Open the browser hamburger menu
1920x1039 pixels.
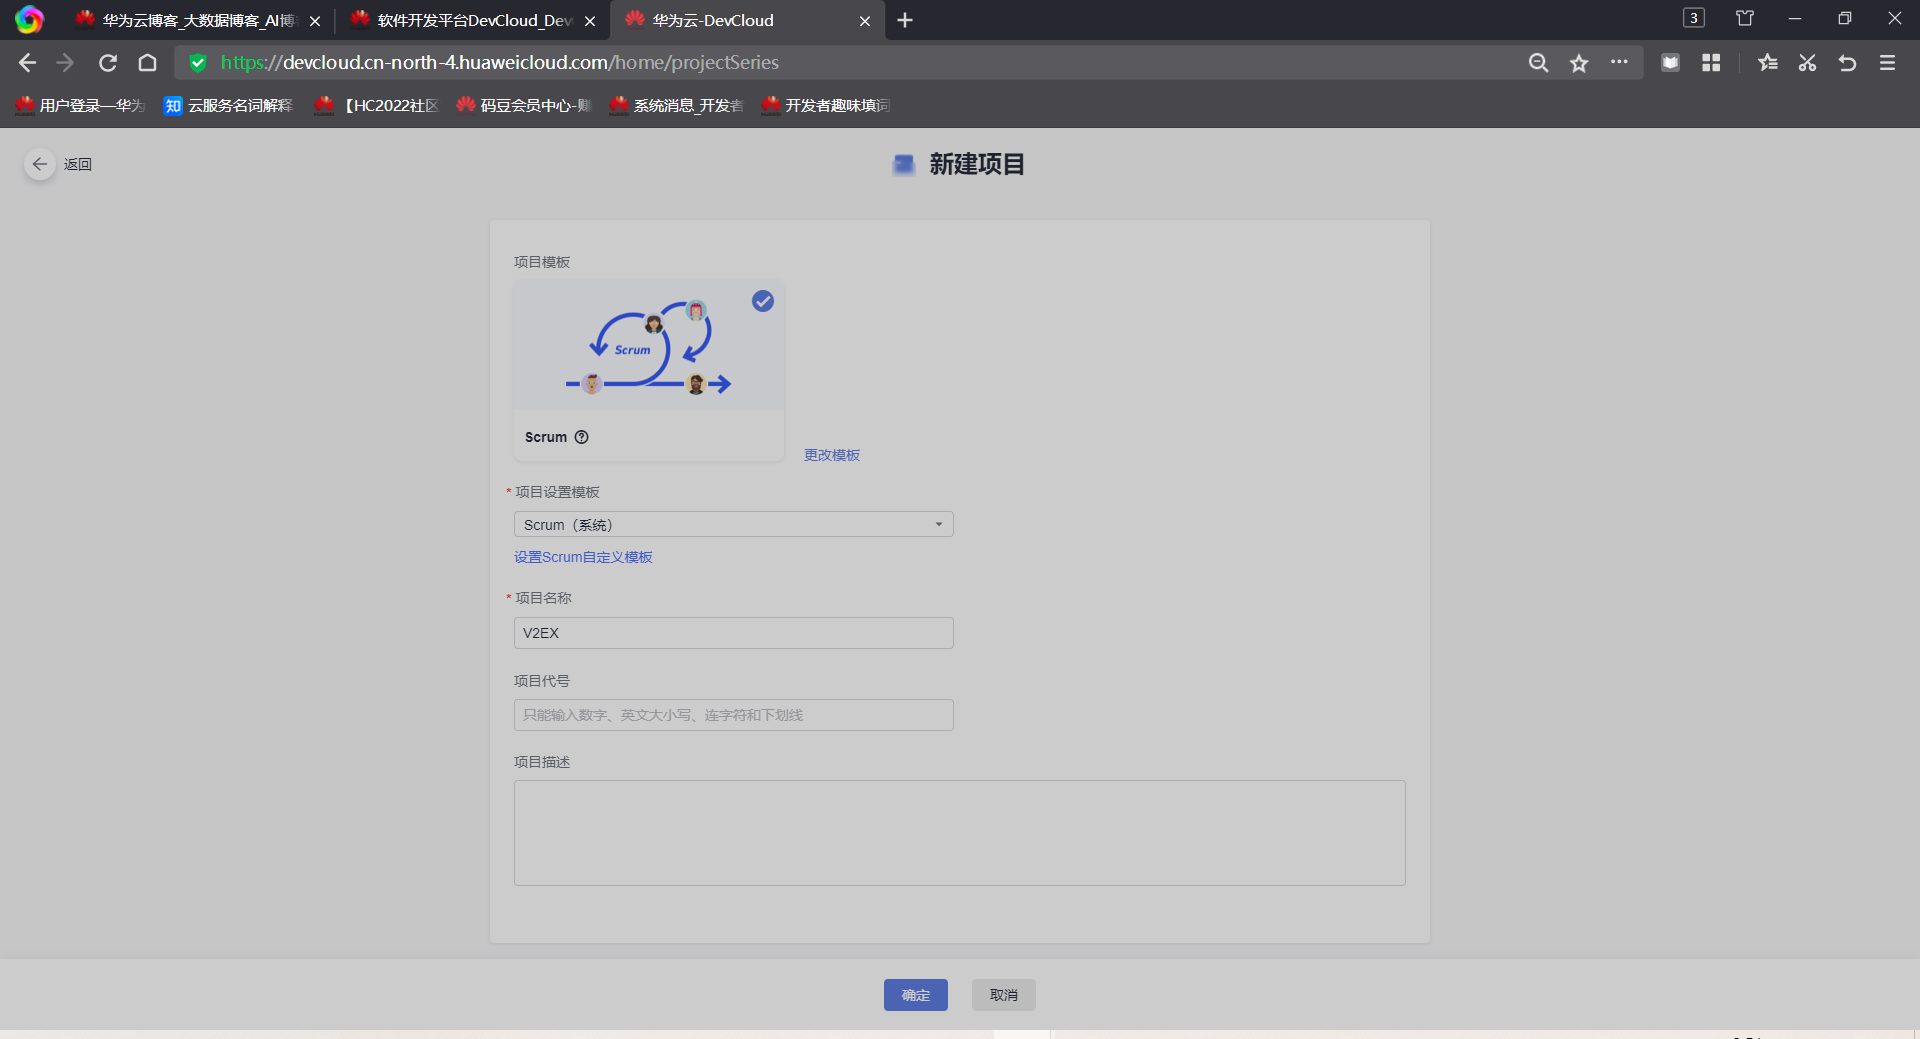click(x=1888, y=63)
